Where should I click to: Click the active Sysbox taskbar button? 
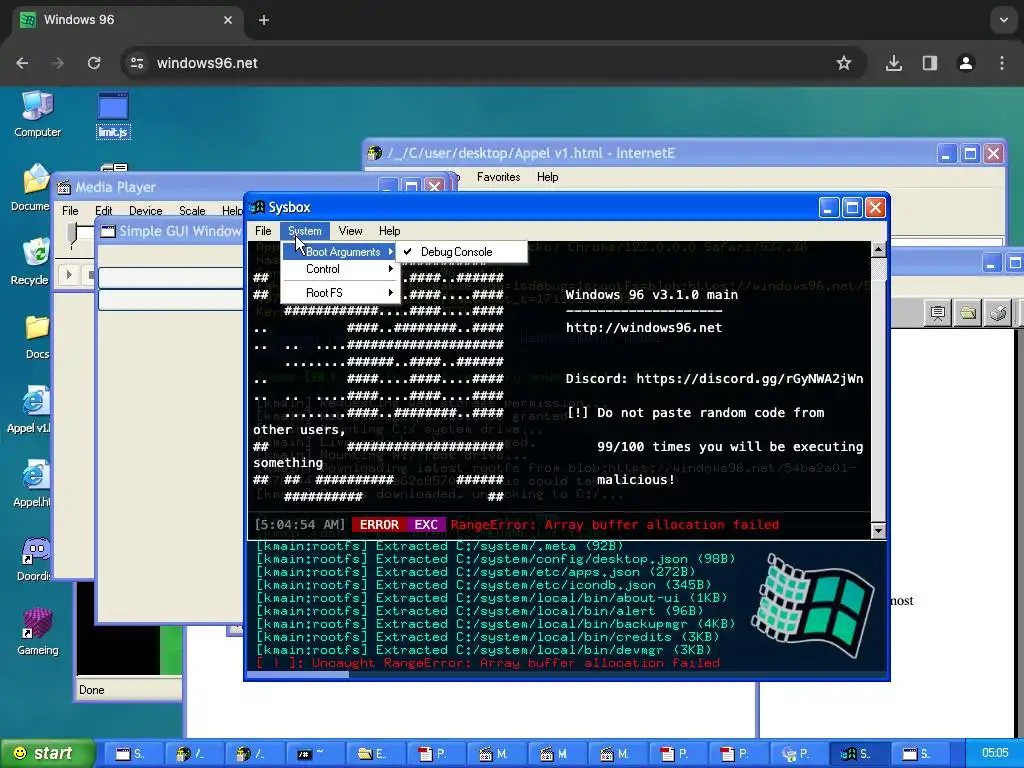click(859, 754)
